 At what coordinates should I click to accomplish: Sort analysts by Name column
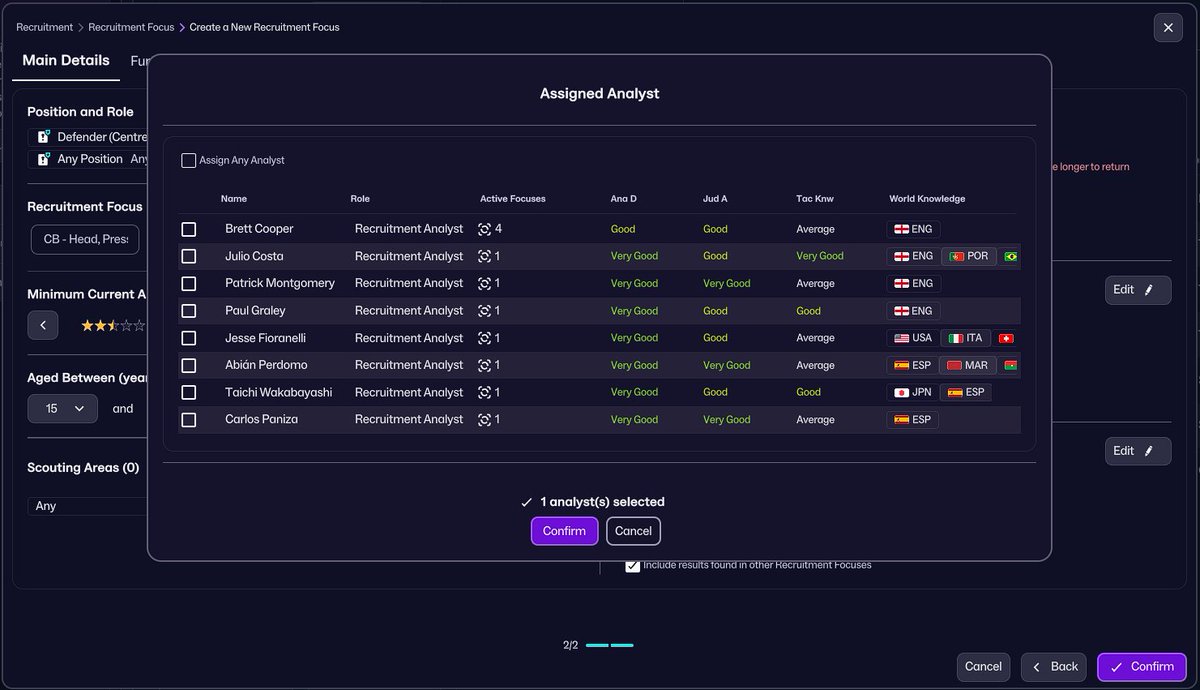234,199
